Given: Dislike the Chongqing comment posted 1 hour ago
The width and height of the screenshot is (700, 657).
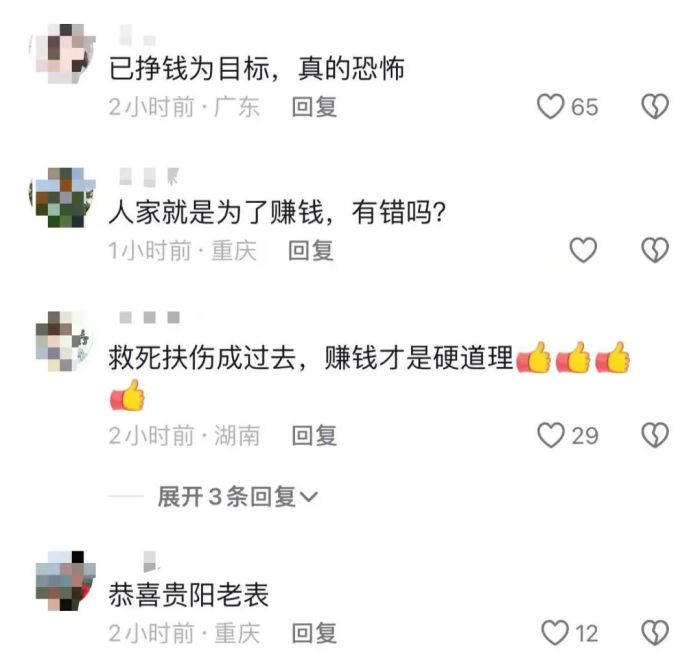Looking at the screenshot, I should pyautogui.click(x=655, y=250).
